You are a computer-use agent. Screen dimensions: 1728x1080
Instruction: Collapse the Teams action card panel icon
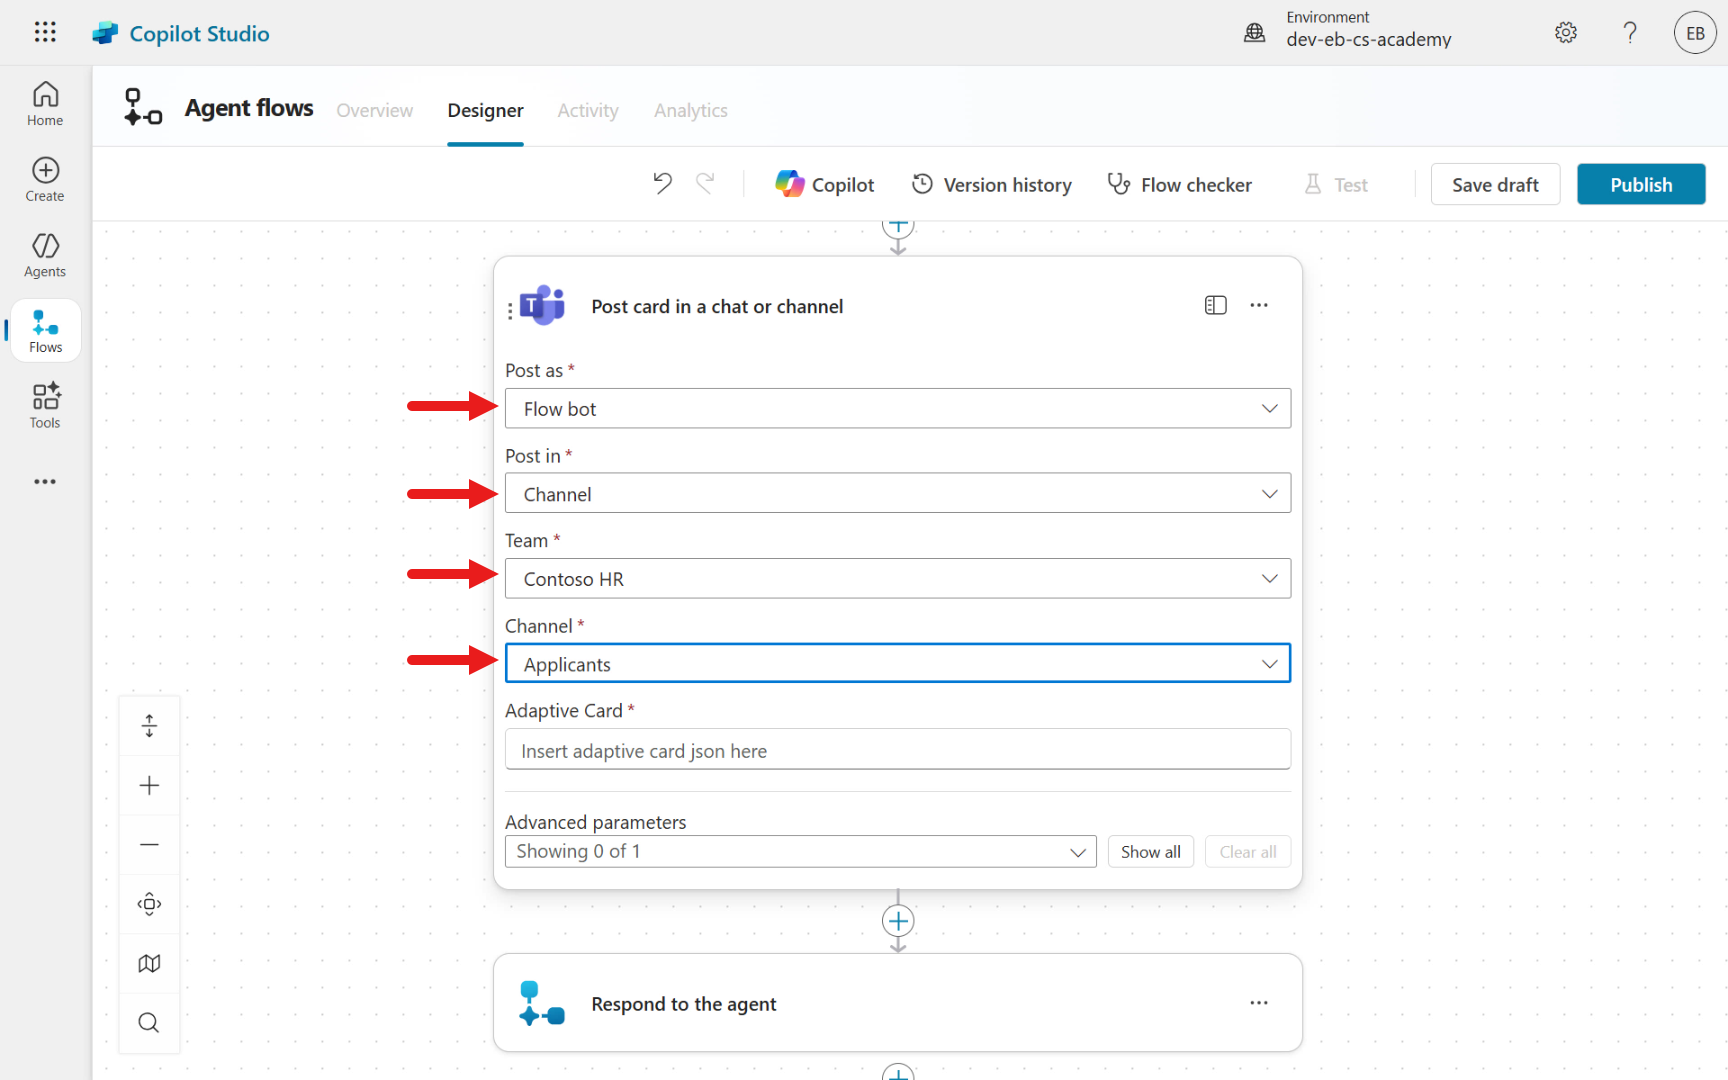(1215, 306)
